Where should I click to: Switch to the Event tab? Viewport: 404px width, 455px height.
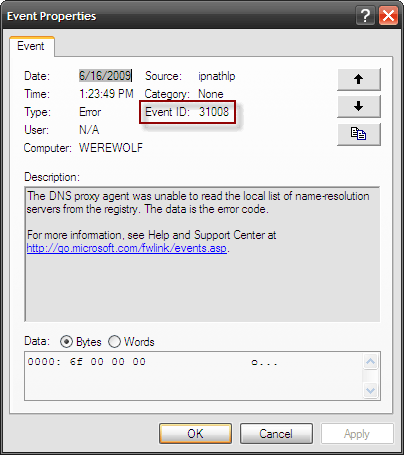pos(31,46)
